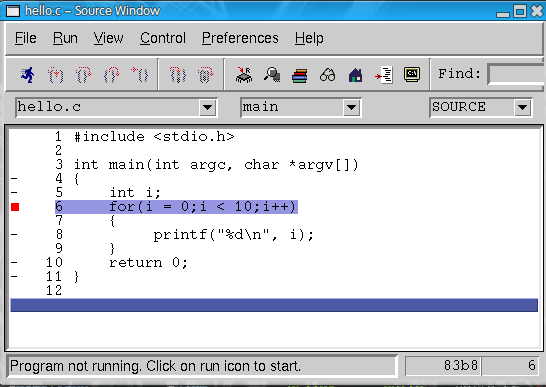This screenshot has height=387, width=546.
Task: Click the main function combo text field
Action: click(292, 107)
